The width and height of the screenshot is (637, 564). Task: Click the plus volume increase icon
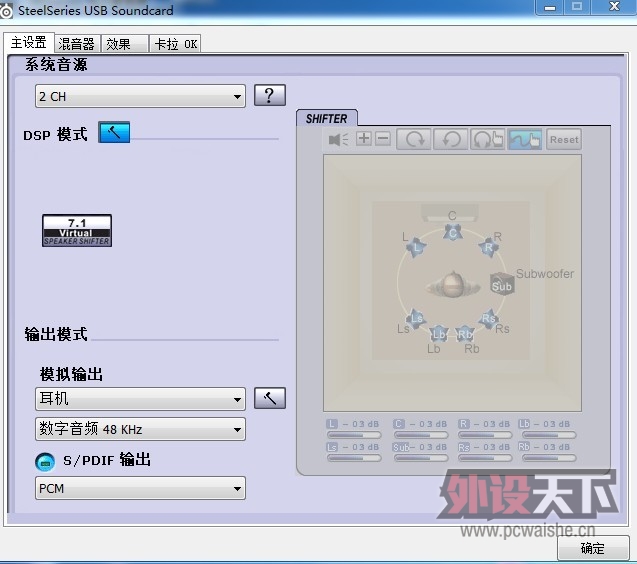tap(364, 139)
